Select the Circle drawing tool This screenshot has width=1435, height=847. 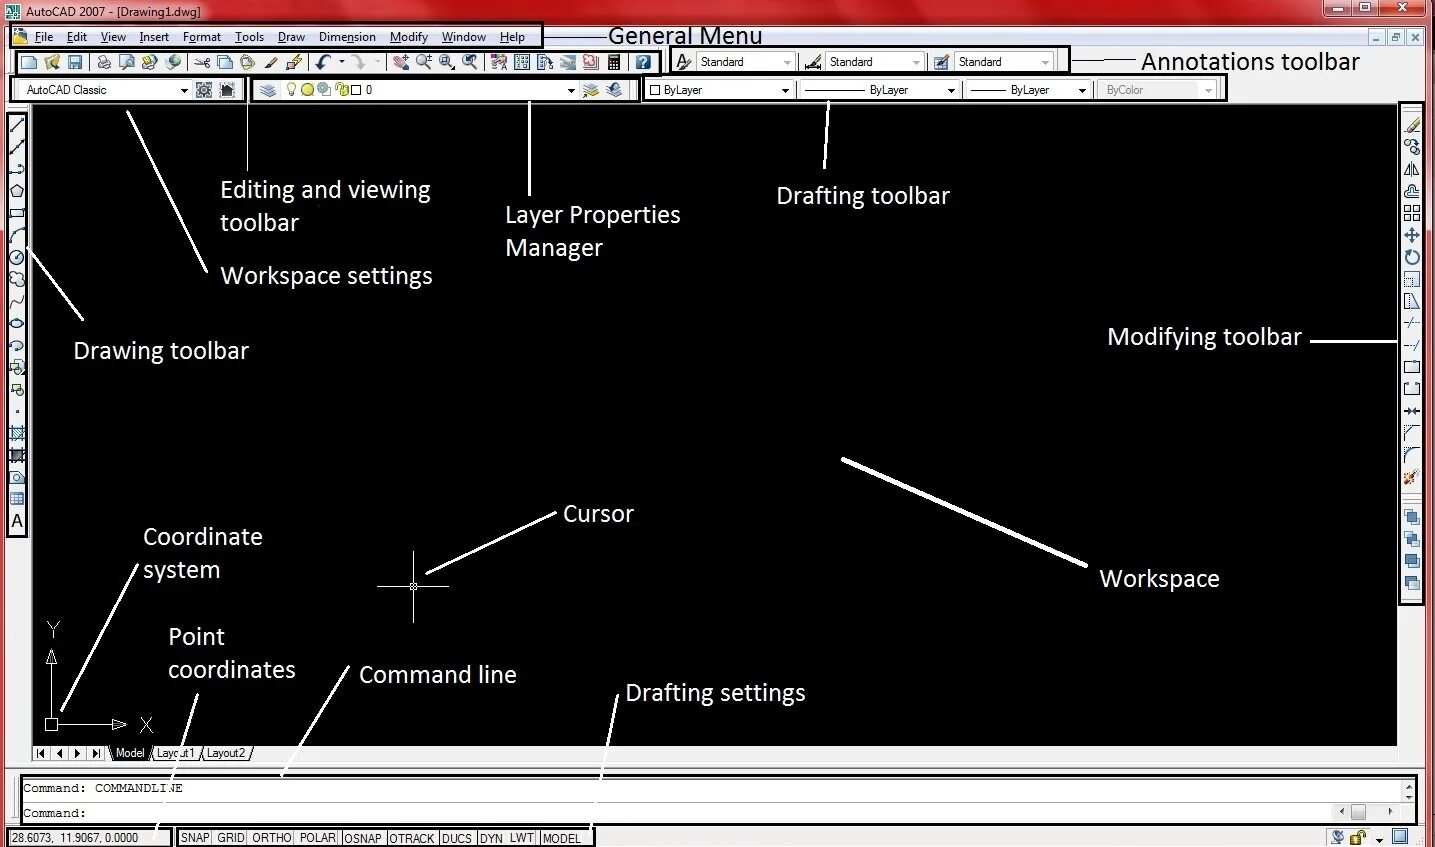[17, 257]
